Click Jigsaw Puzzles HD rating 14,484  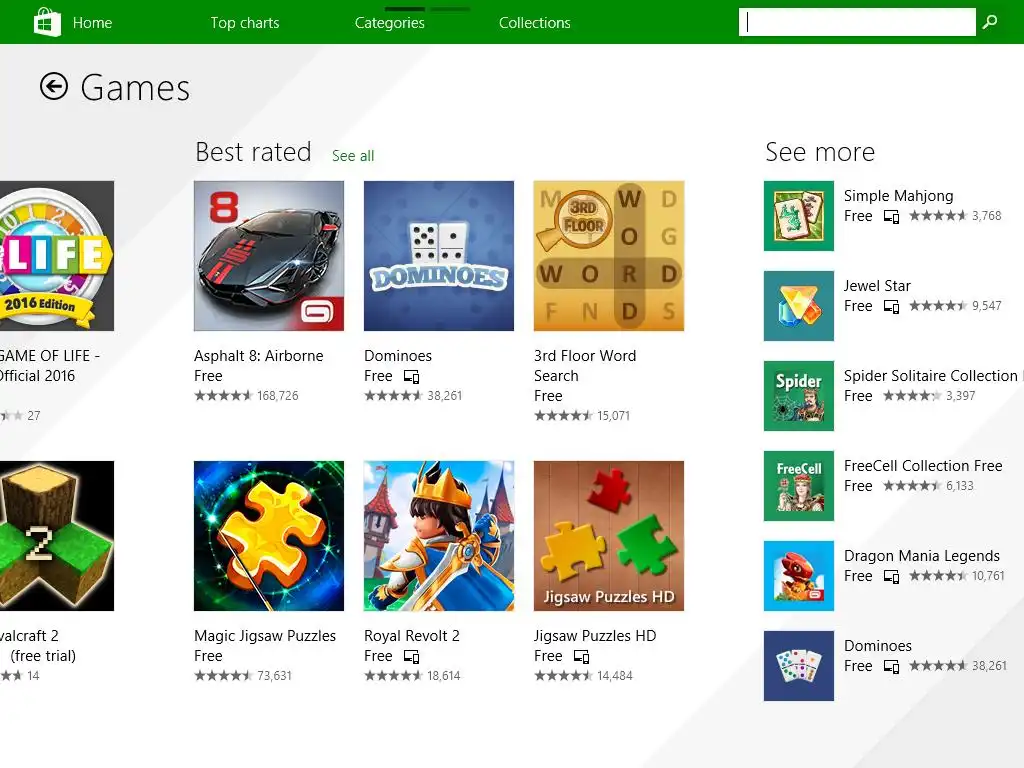pos(583,676)
